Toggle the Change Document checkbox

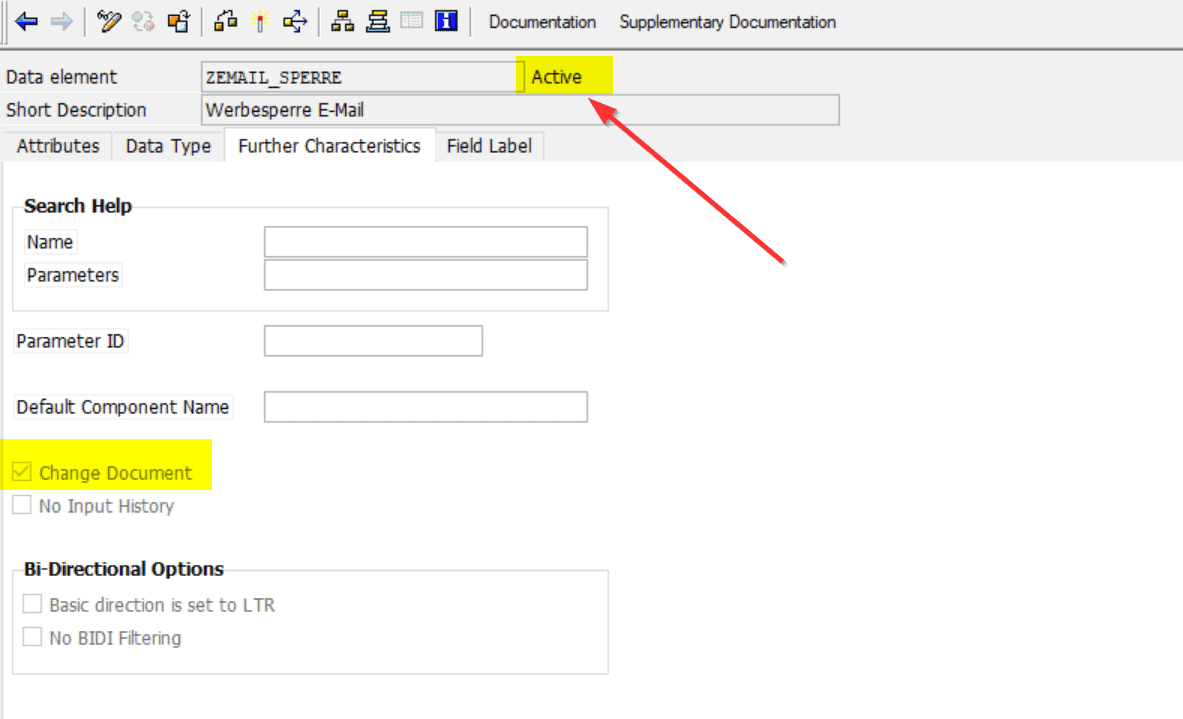[x=21, y=471]
